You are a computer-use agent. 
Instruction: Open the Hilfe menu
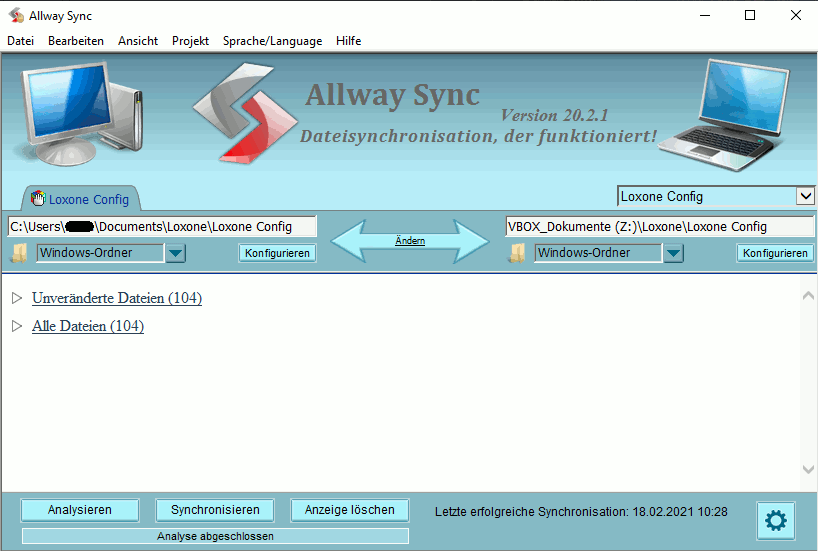(348, 41)
